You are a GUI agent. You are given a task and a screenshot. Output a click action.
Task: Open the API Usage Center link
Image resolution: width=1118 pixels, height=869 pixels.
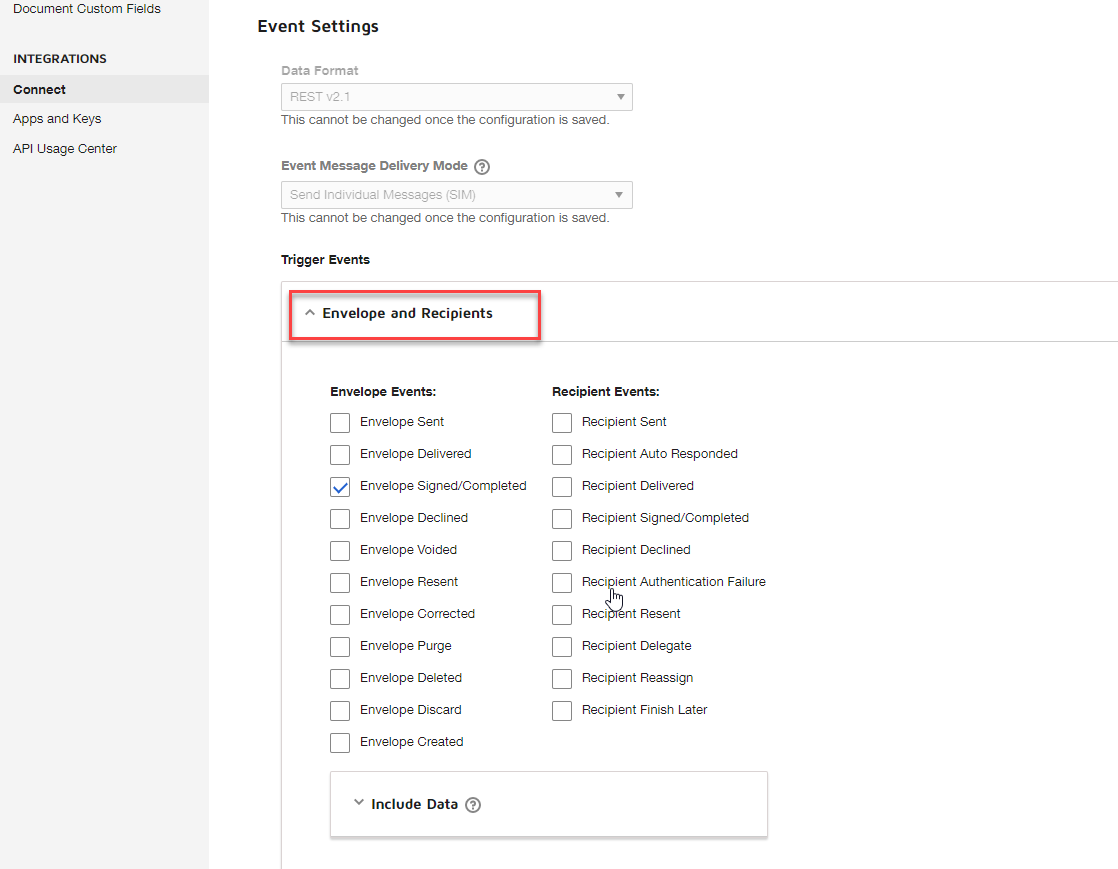(65, 149)
